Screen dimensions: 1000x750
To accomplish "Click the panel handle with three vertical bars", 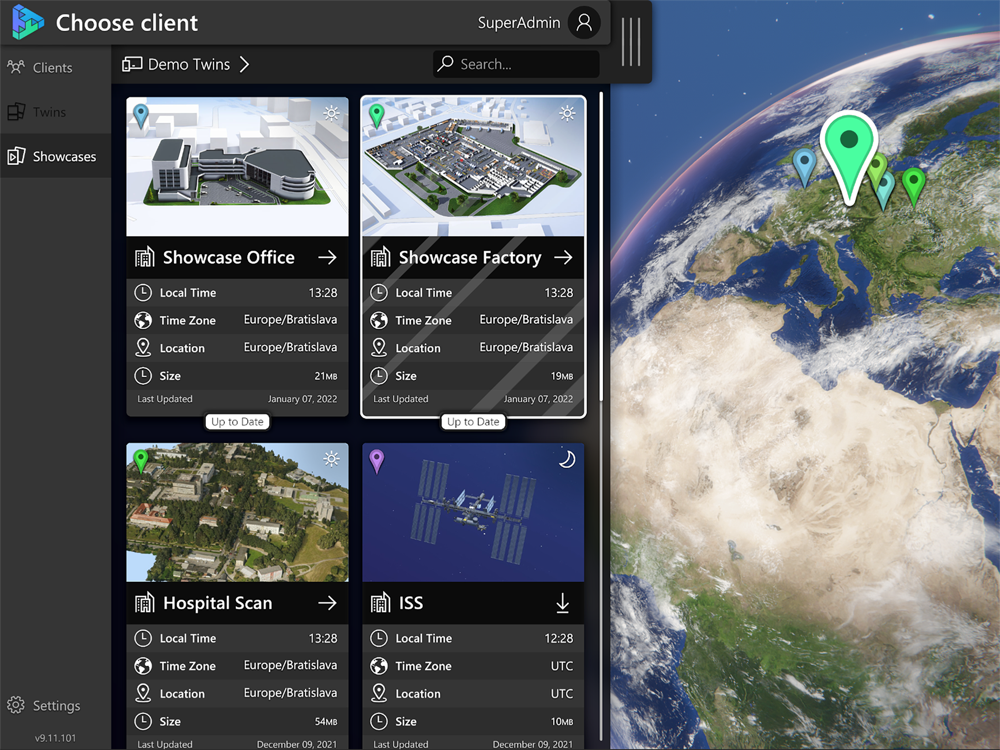I will (x=631, y=42).
